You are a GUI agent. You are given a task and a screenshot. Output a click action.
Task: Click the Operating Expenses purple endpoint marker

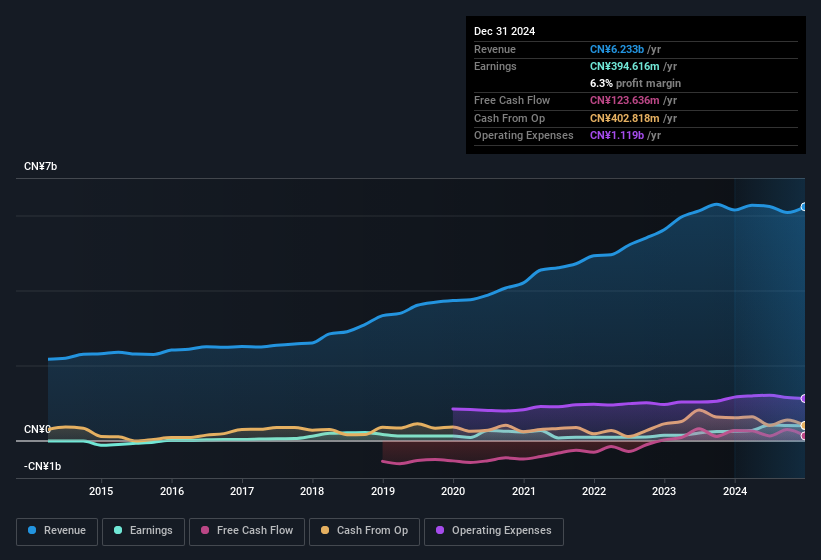pyautogui.click(x=804, y=398)
